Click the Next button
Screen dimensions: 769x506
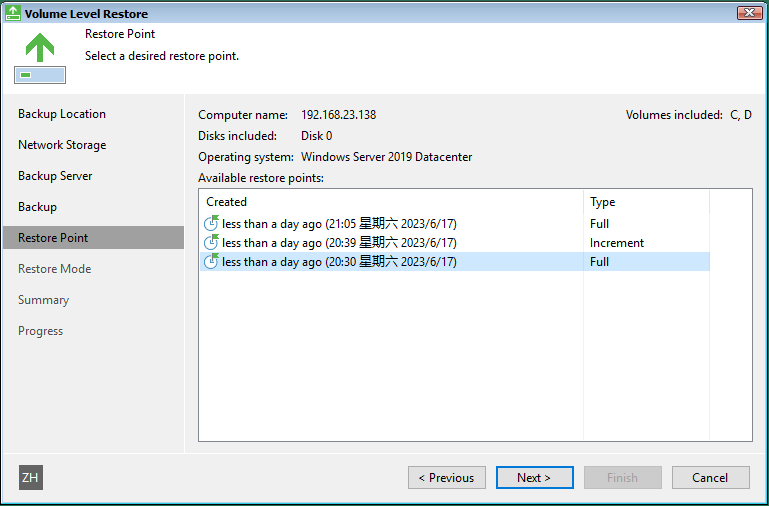point(535,477)
